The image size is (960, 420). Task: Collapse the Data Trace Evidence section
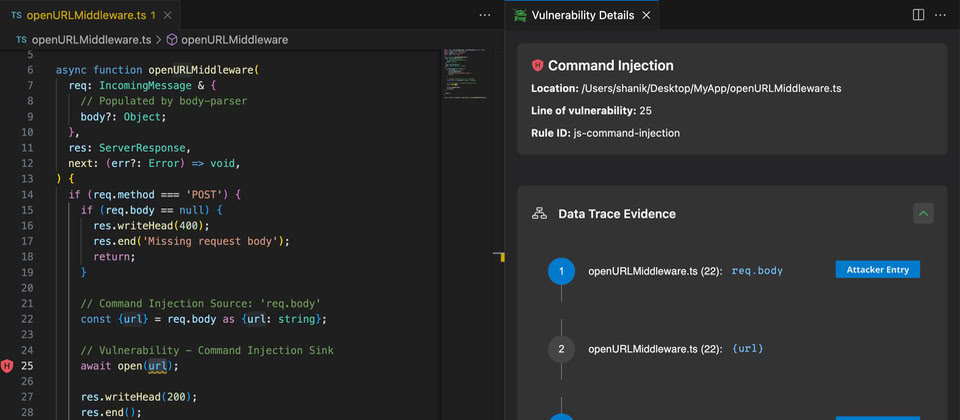click(923, 213)
